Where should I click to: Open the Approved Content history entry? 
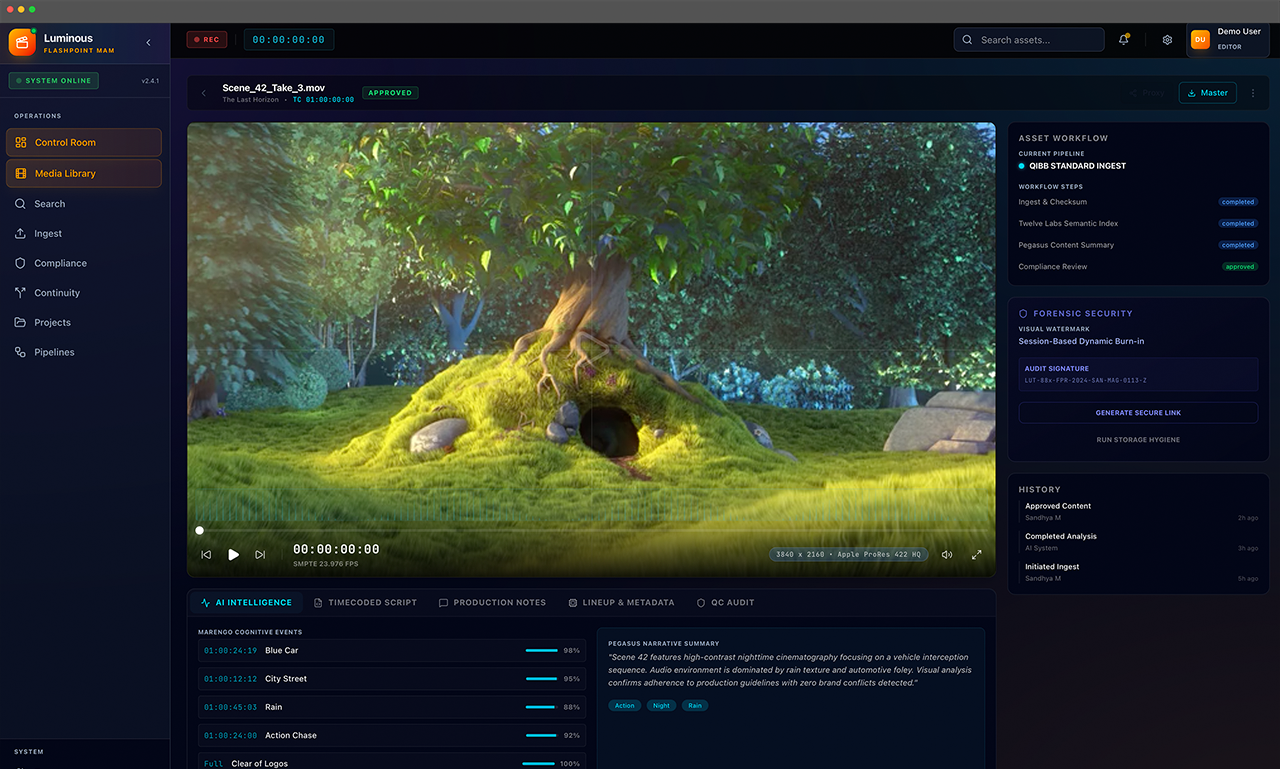click(1138, 511)
